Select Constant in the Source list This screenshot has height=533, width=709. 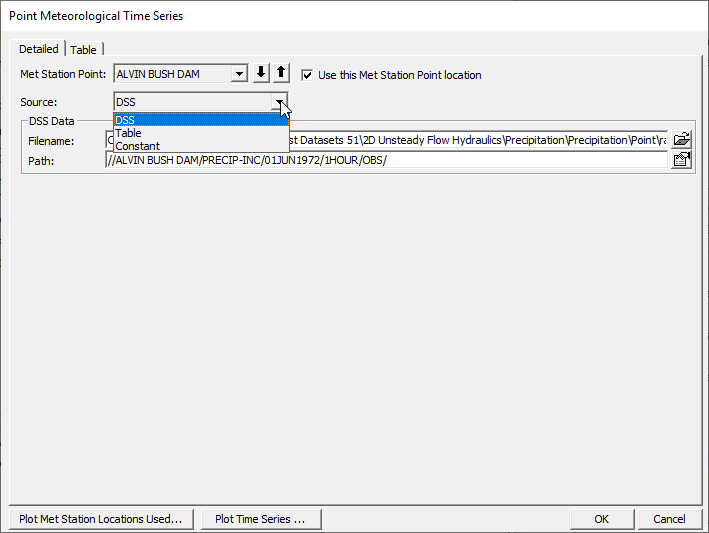coord(201,146)
